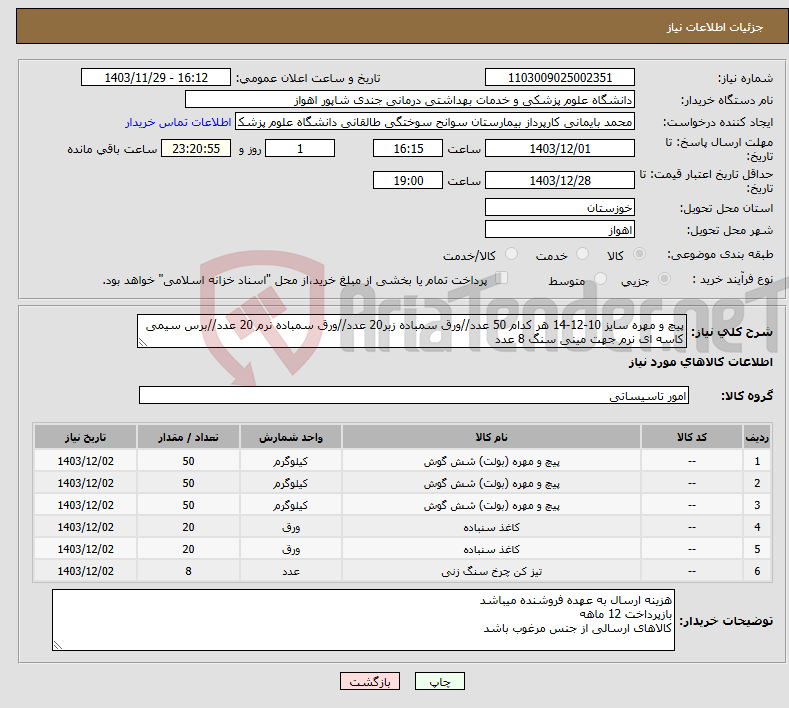Select the کالا radio button

[639, 254]
